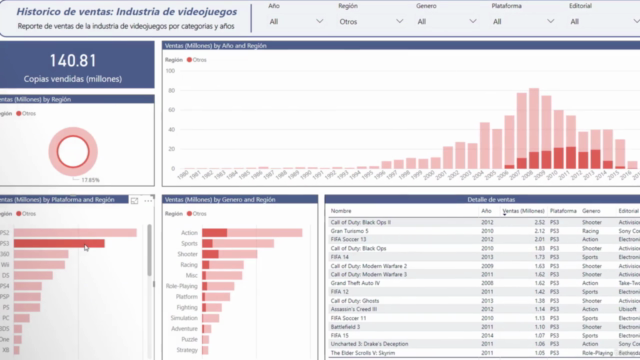The image size is (640, 360).
Task: Click the 2.52 sales value cell
Action: tap(540, 222)
